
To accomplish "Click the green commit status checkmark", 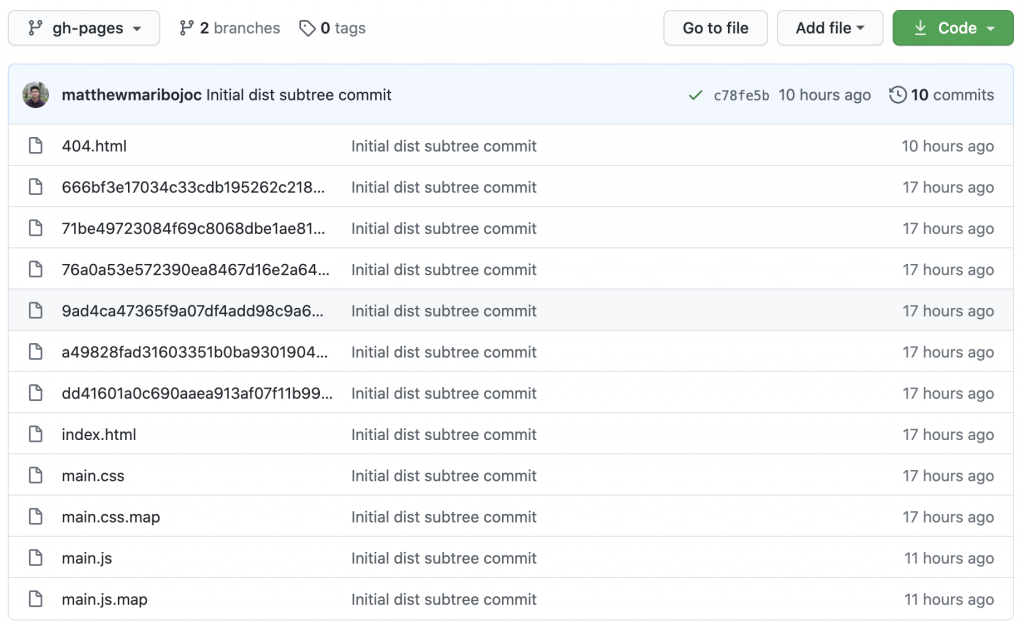I will click(x=695, y=96).
